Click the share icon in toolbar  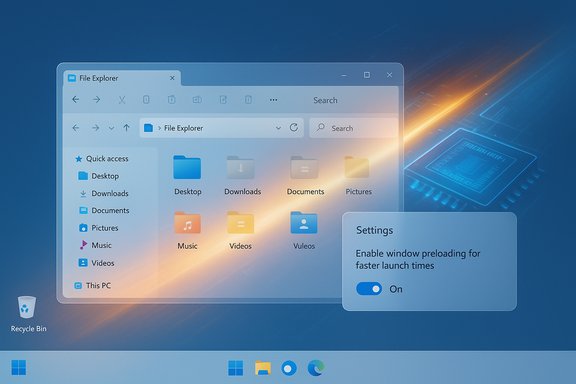tap(223, 100)
